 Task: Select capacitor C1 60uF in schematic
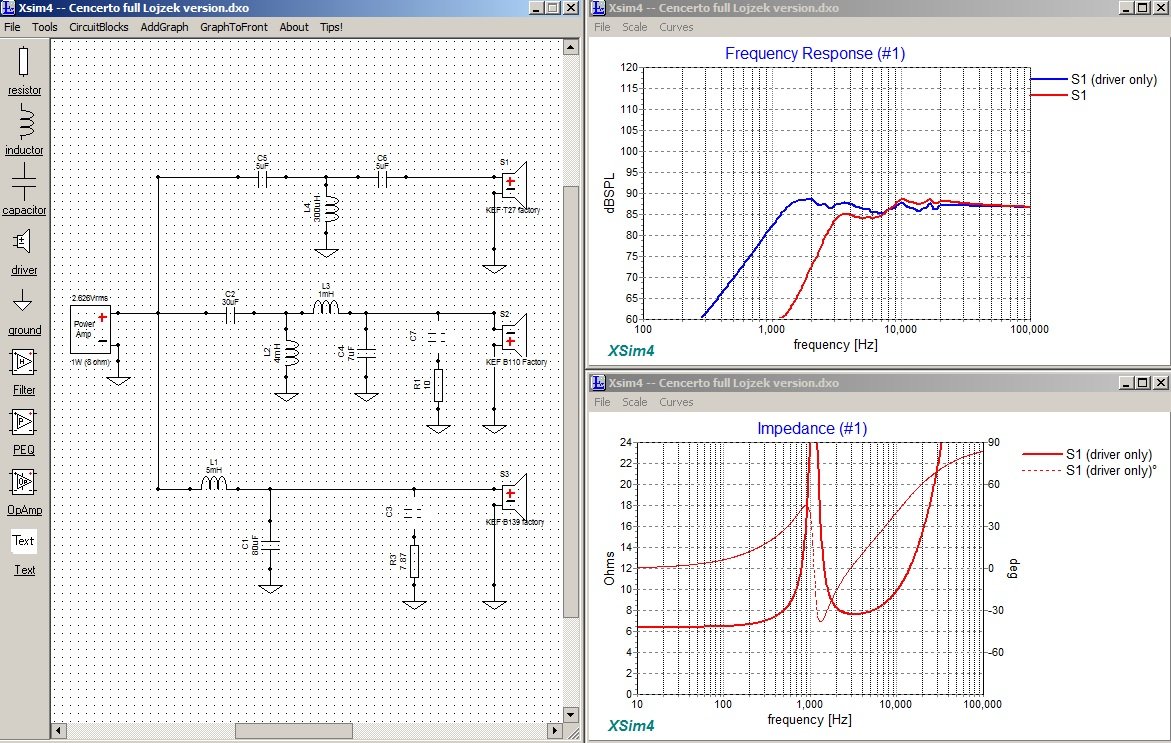270,544
